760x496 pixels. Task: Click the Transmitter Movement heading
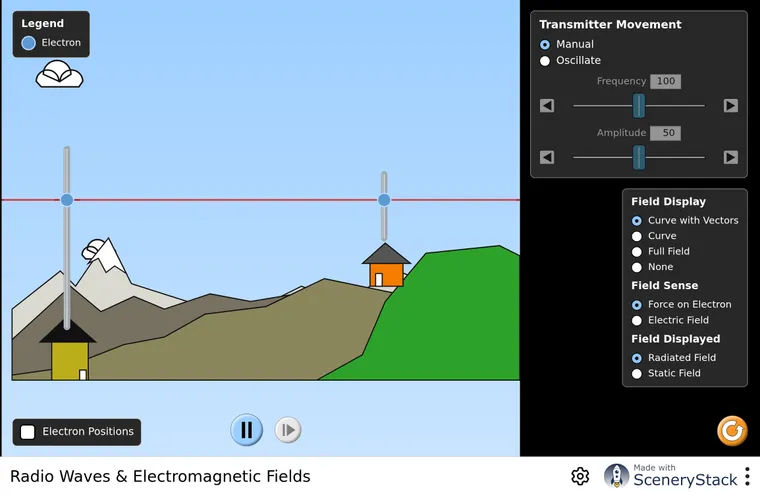click(x=610, y=24)
